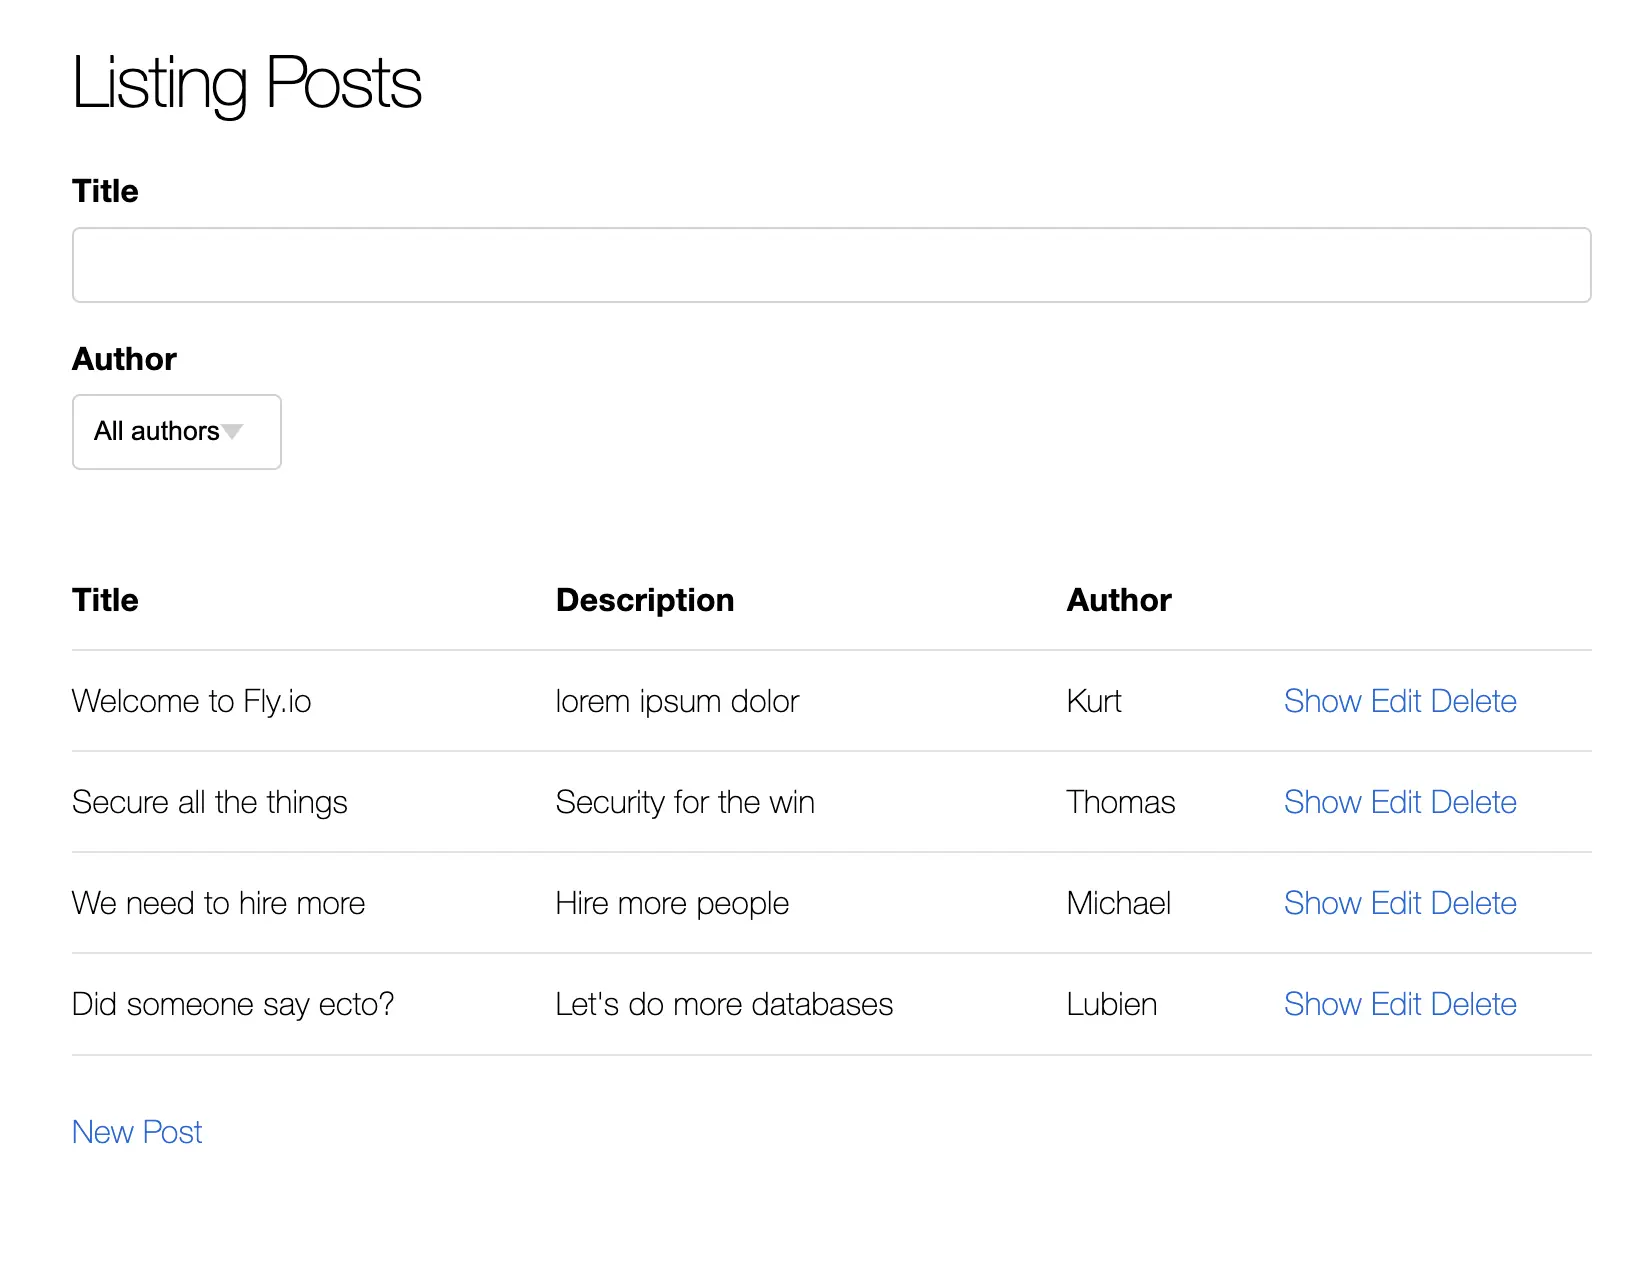Click the Description column header
This screenshot has width=1652, height=1266.
pyautogui.click(x=645, y=600)
